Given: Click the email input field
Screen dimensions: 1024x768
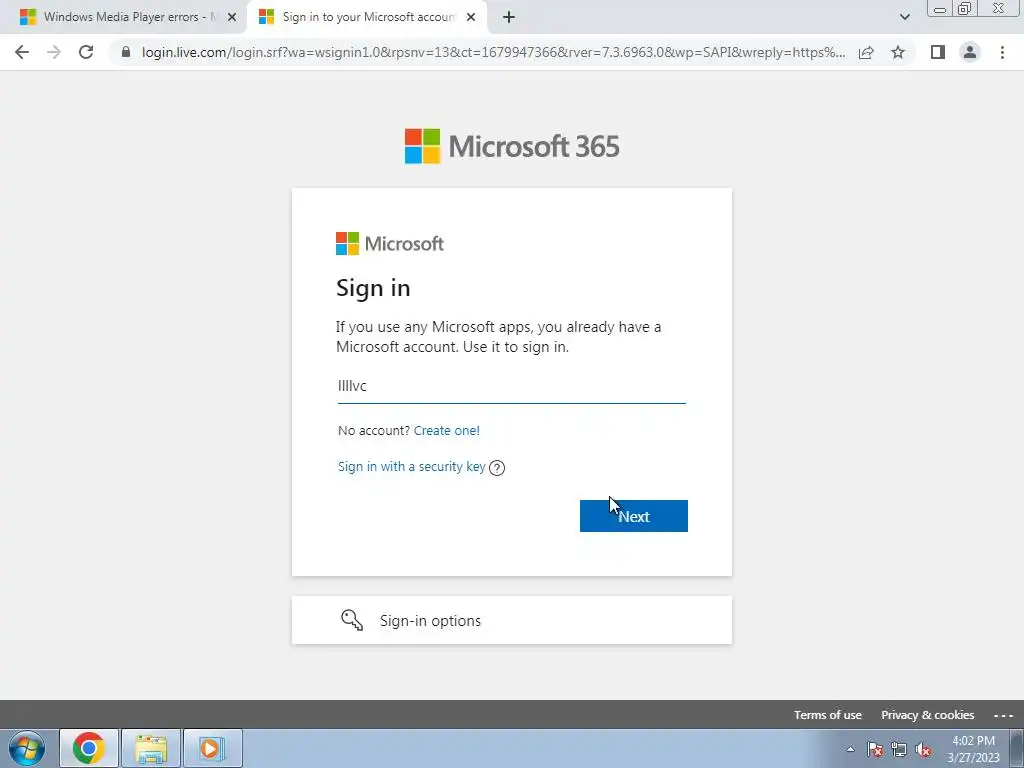Looking at the screenshot, I should [x=511, y=386].
